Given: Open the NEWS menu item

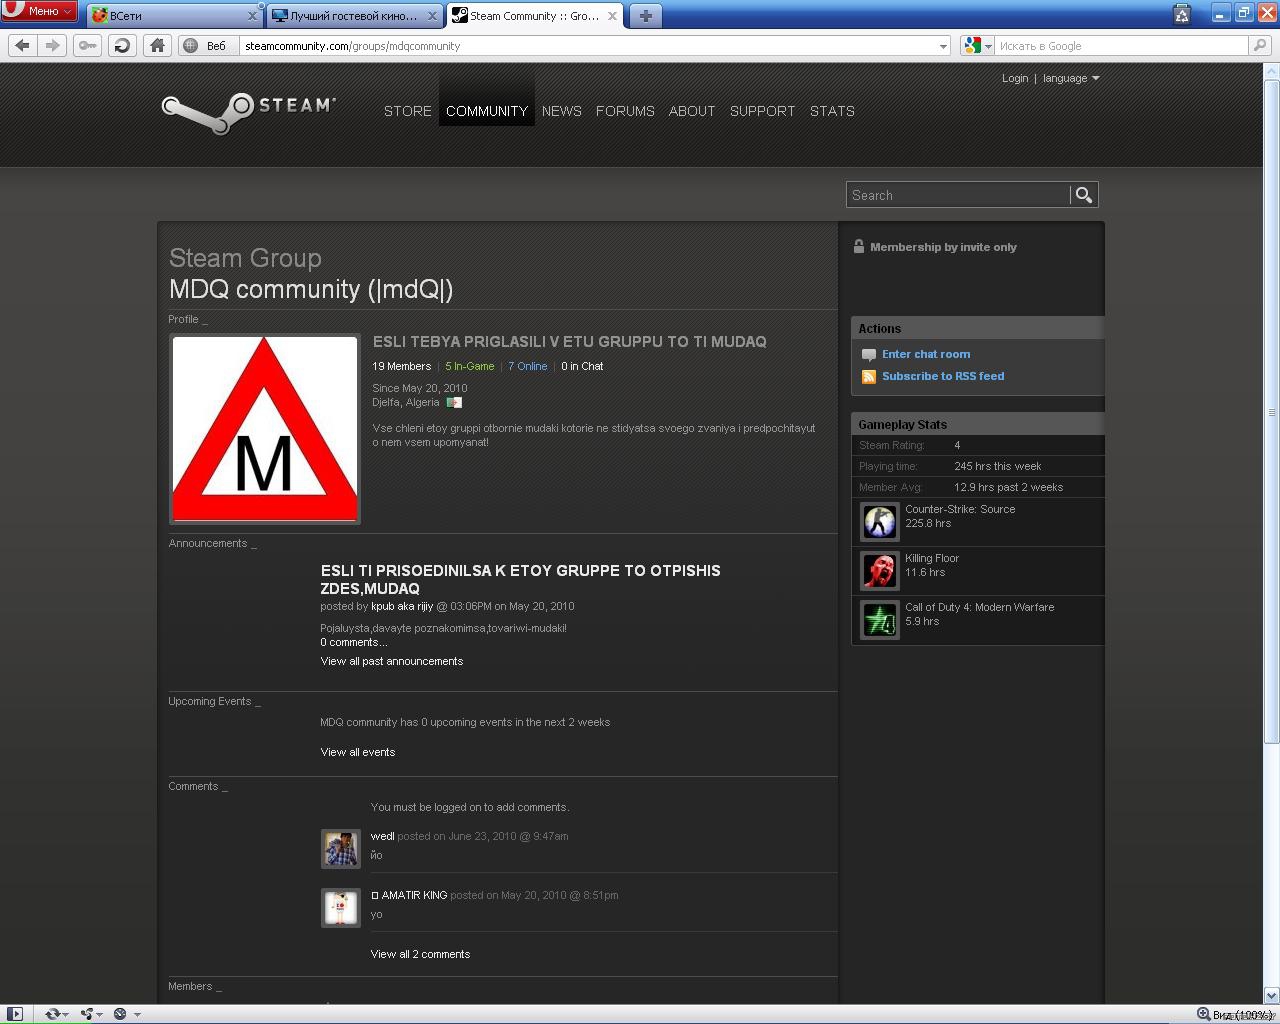Looking at the screenshot, I should point(562,111).
